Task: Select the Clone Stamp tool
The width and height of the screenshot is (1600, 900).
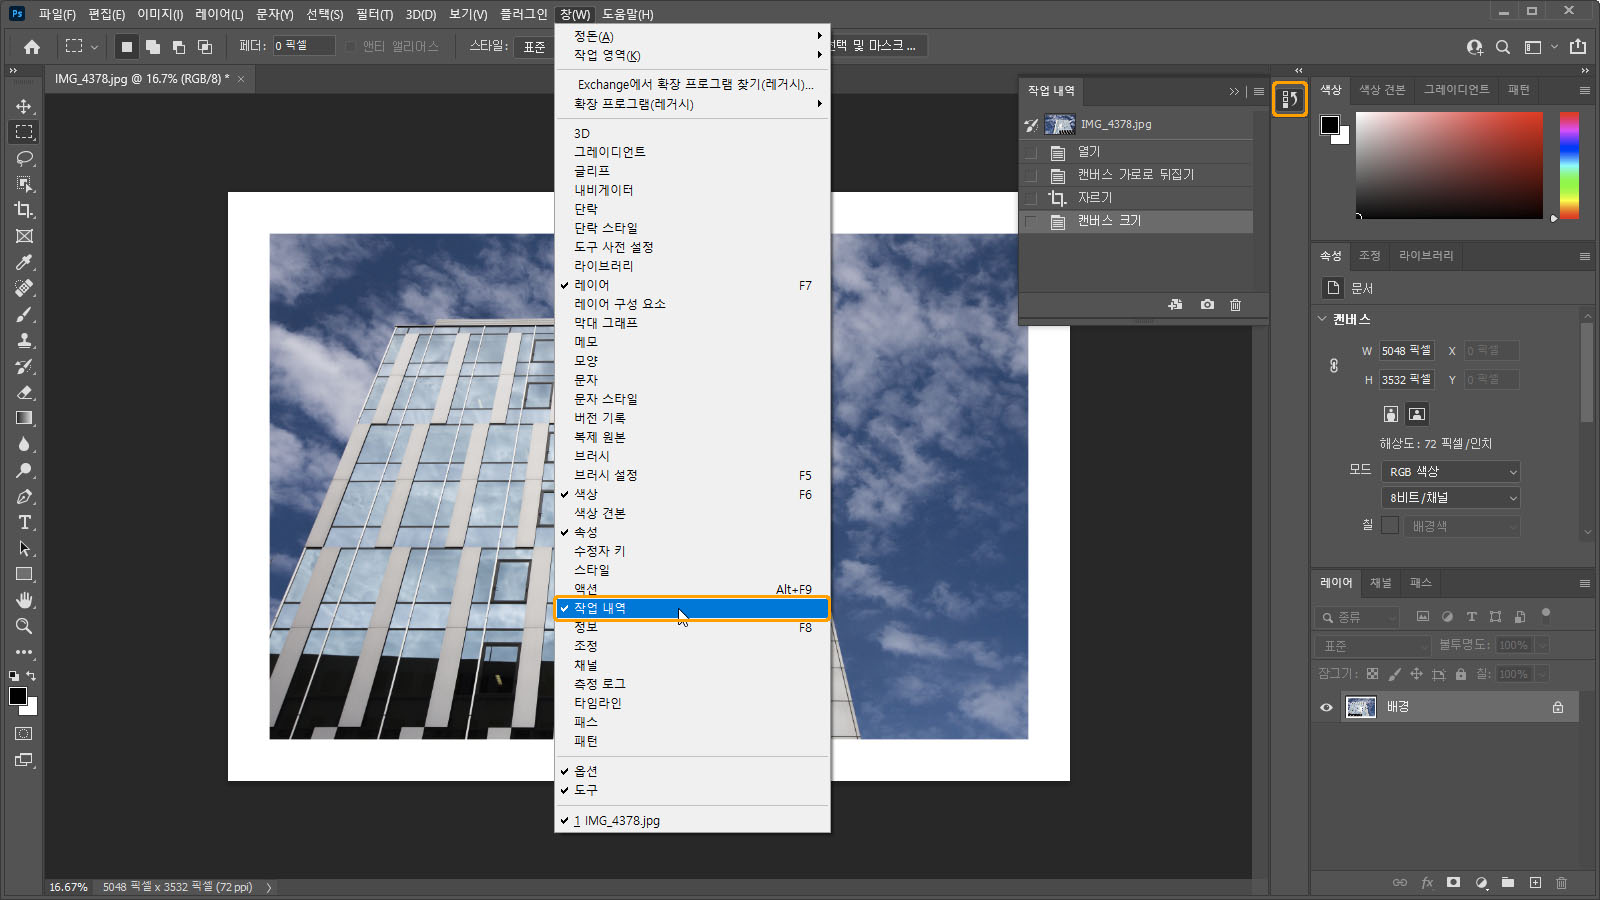Action: (x=24, y=340)
